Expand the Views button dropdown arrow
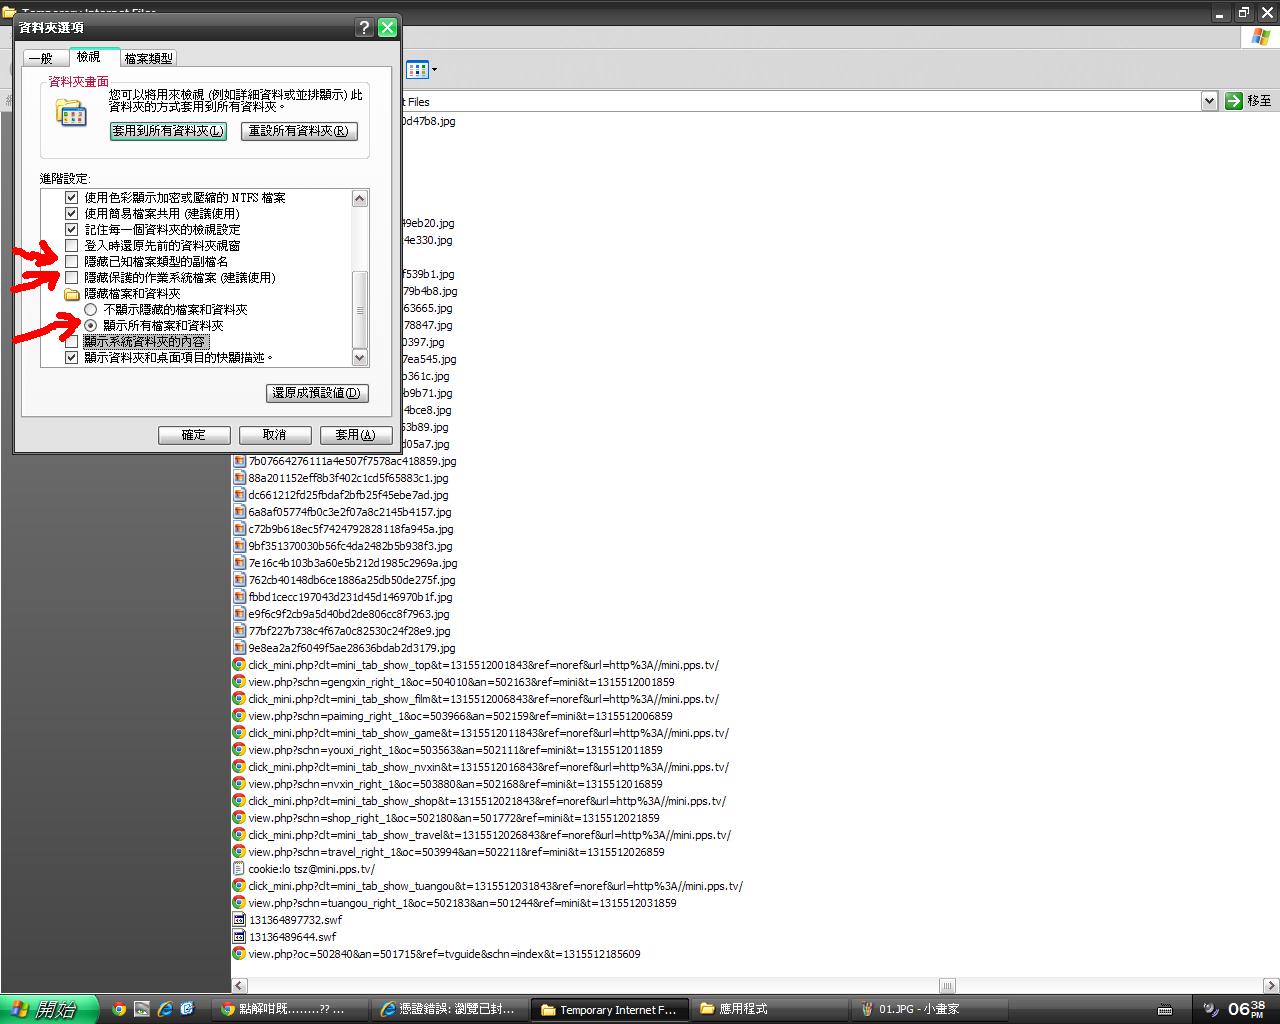1280x1024 pixels. [434, 70]
